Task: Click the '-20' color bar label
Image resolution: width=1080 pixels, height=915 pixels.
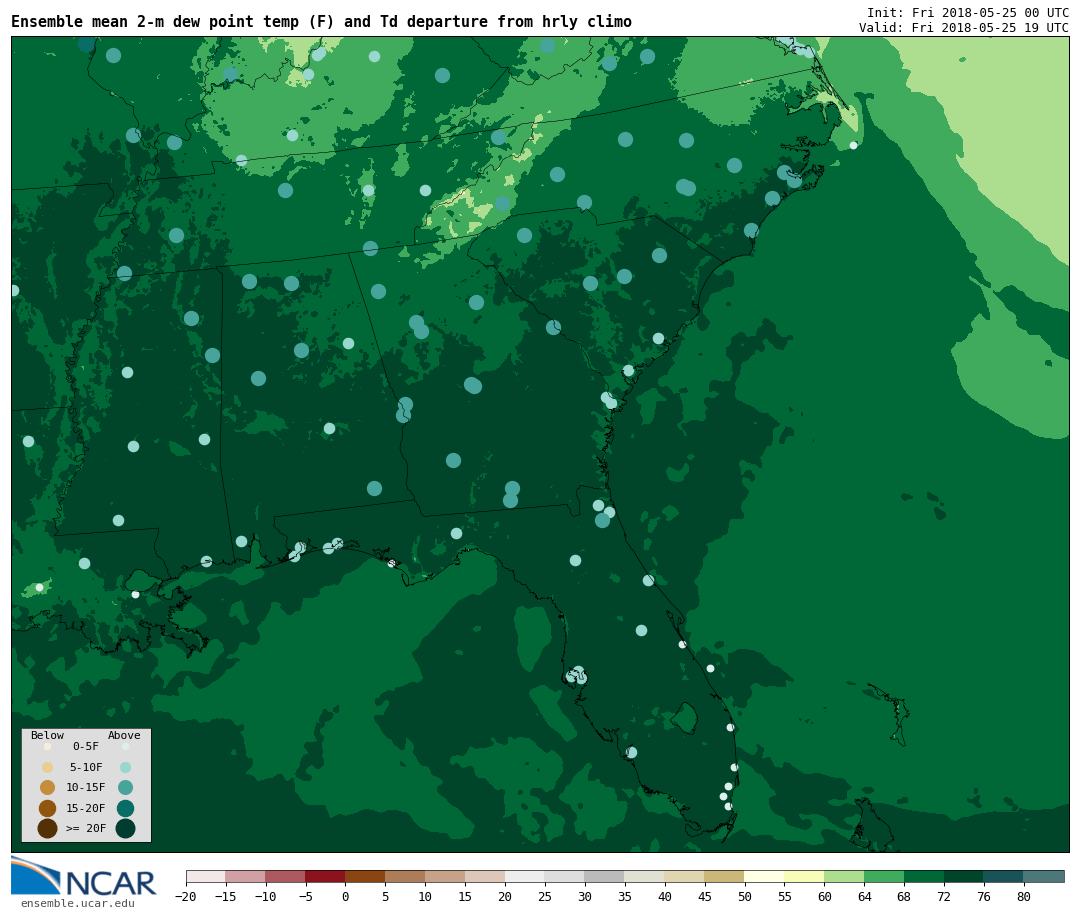Action: 185,896
